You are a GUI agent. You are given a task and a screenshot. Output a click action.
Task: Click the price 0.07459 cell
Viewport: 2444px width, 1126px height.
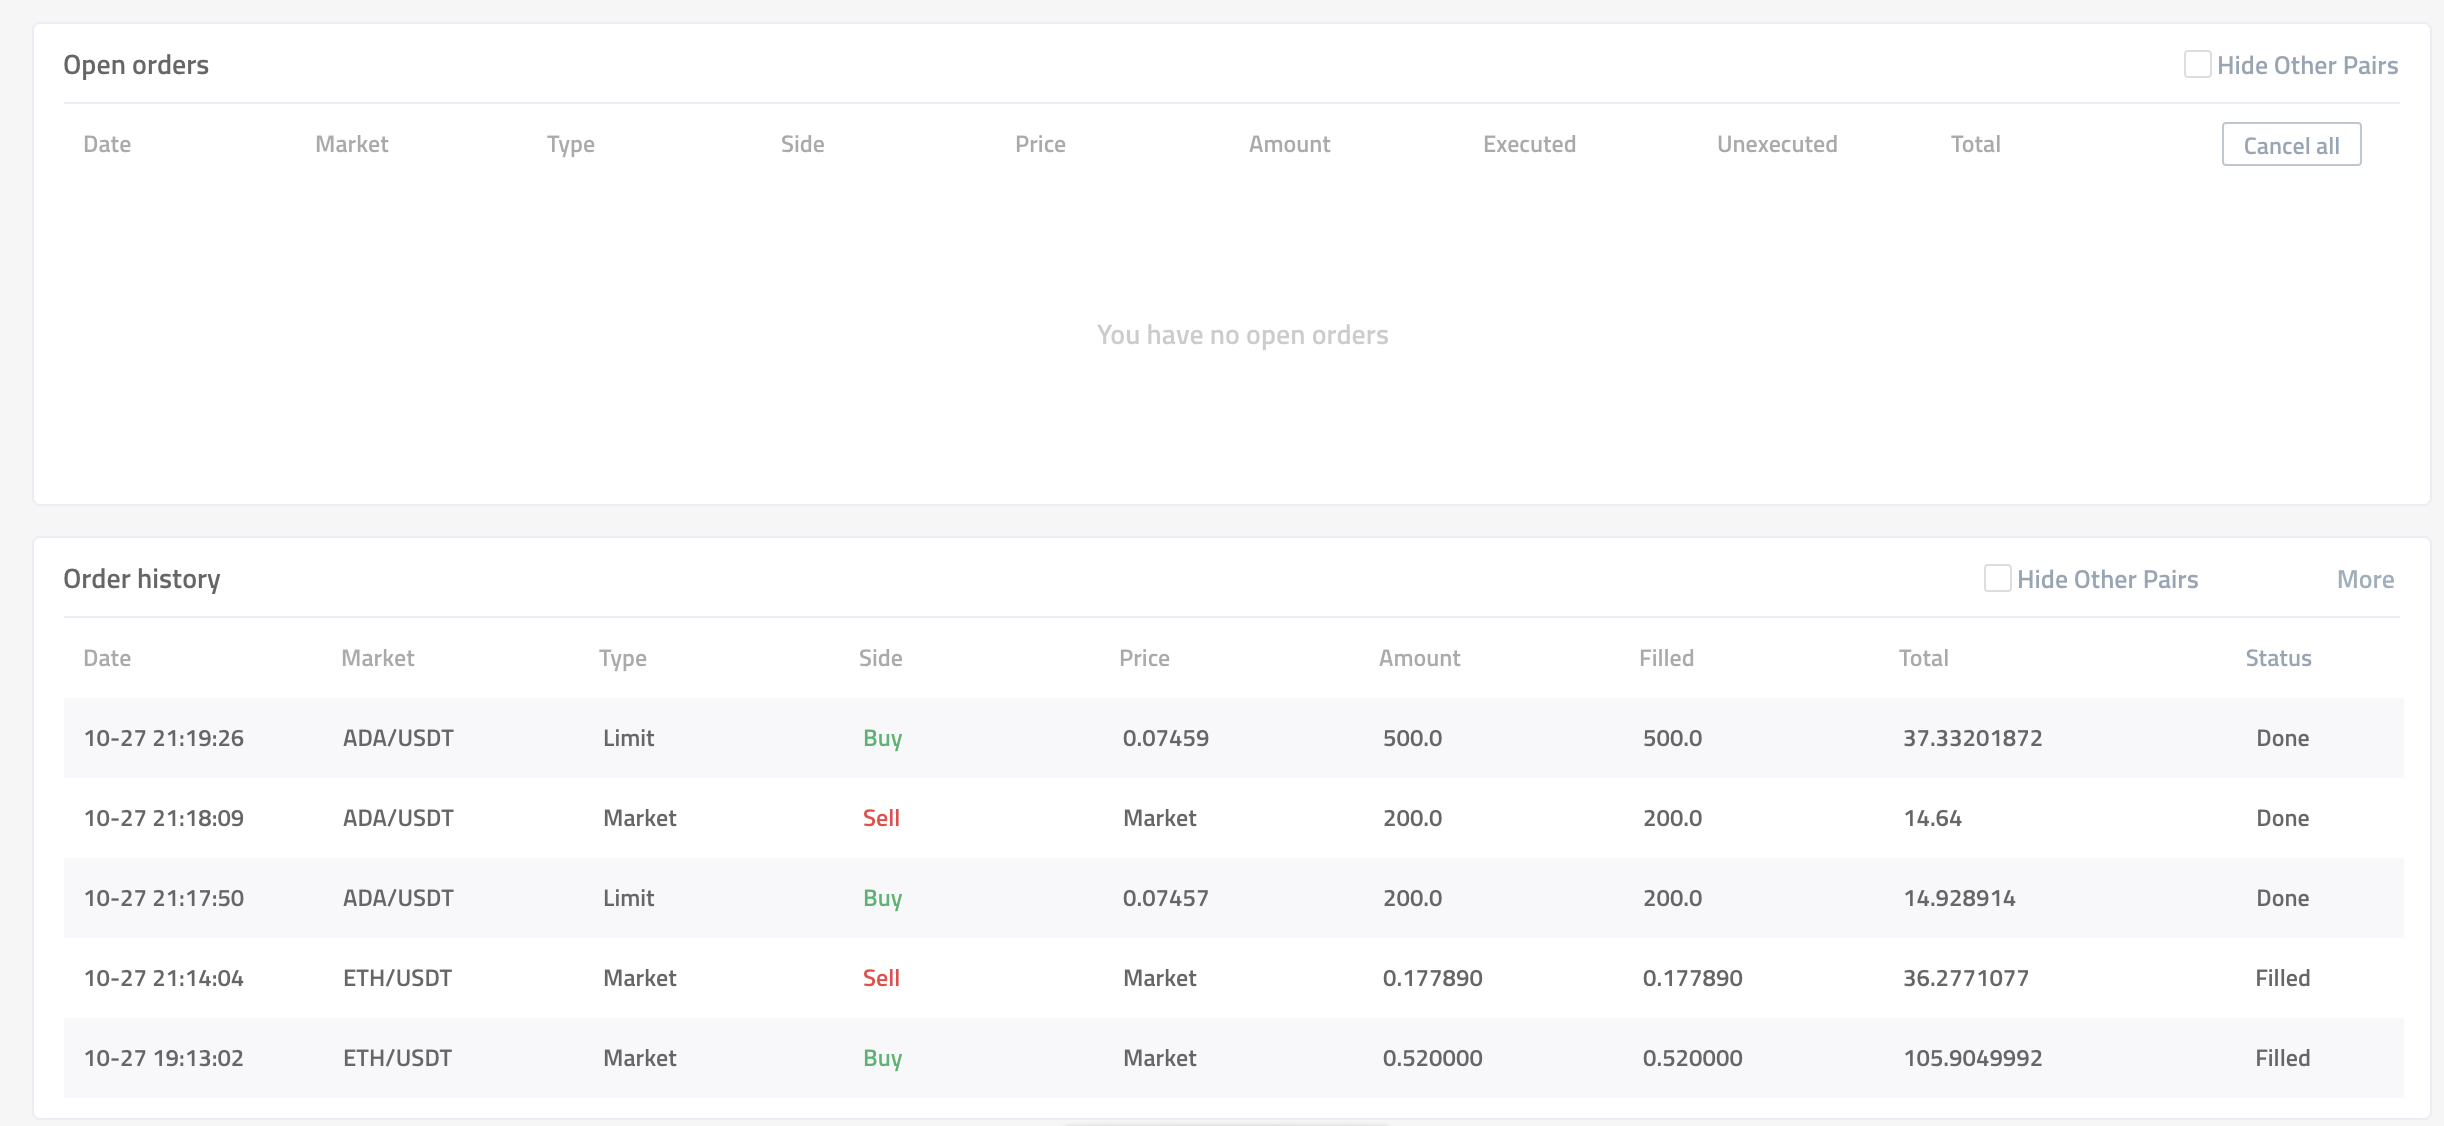tap(1165, 738)
